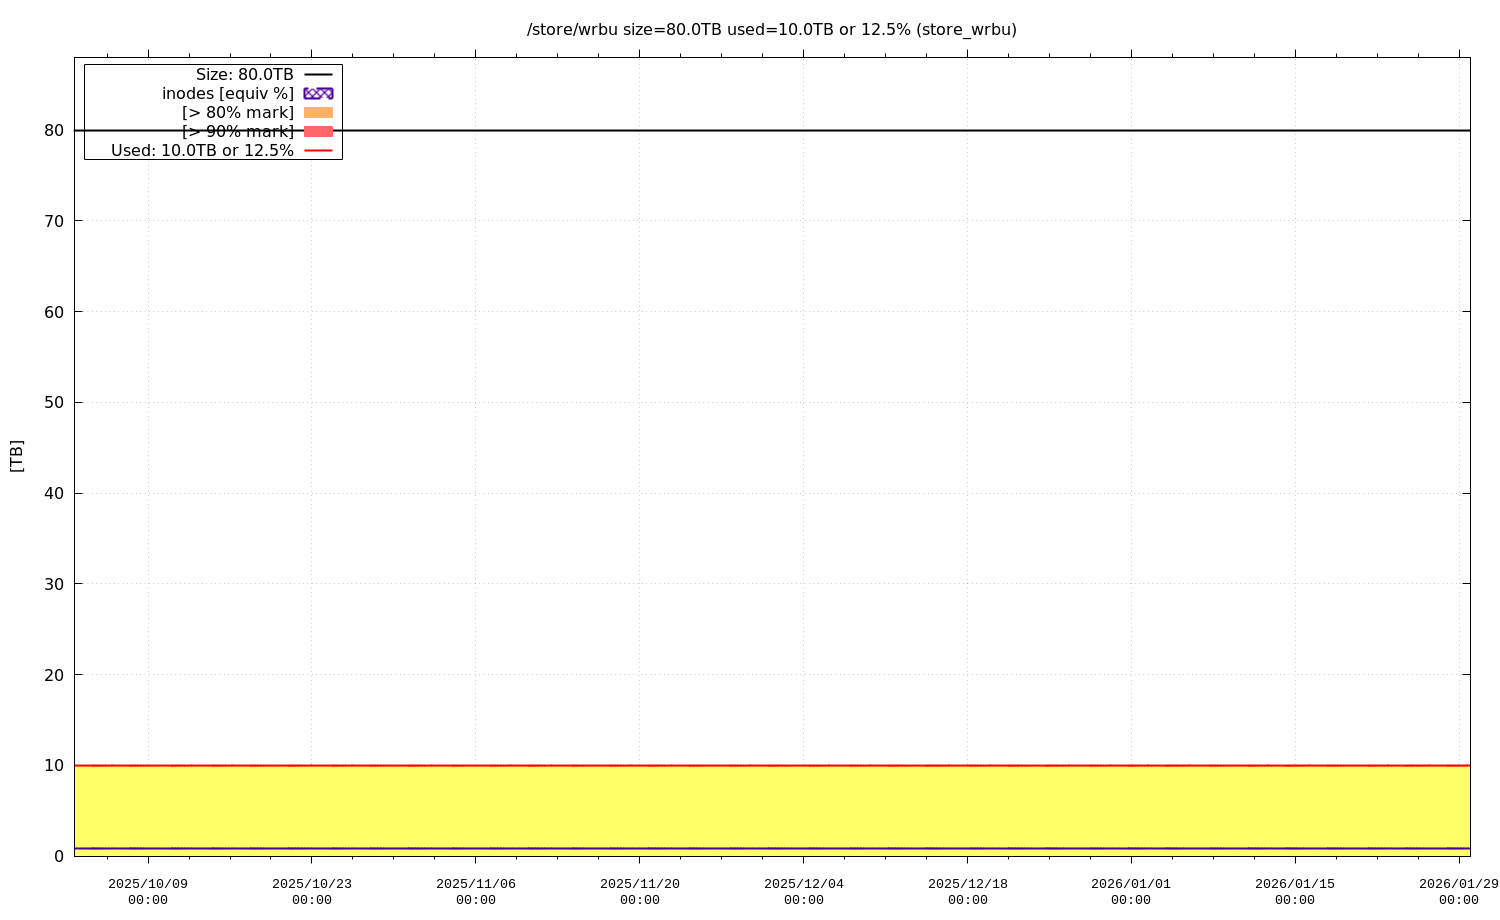Click the 10 value on y-axis
Screen dimensions: 1500x920
[x=54, y=765]
